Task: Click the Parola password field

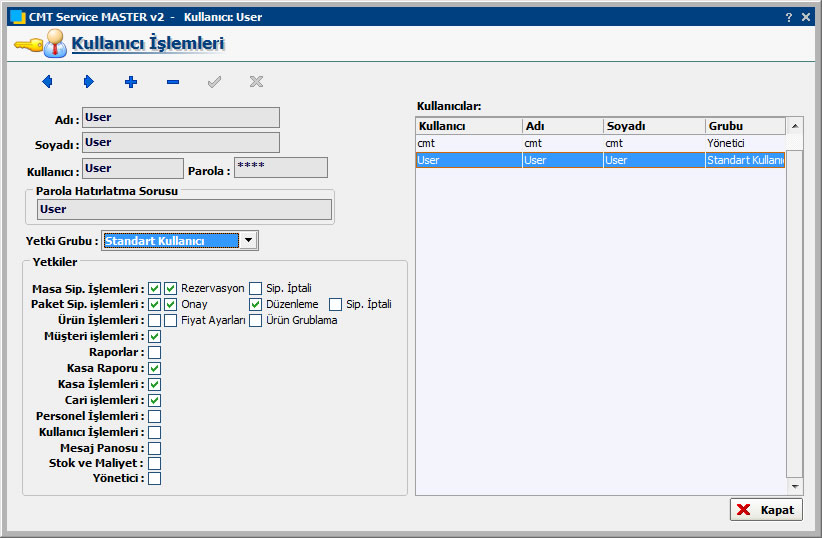Action: [x=280, y=168]
